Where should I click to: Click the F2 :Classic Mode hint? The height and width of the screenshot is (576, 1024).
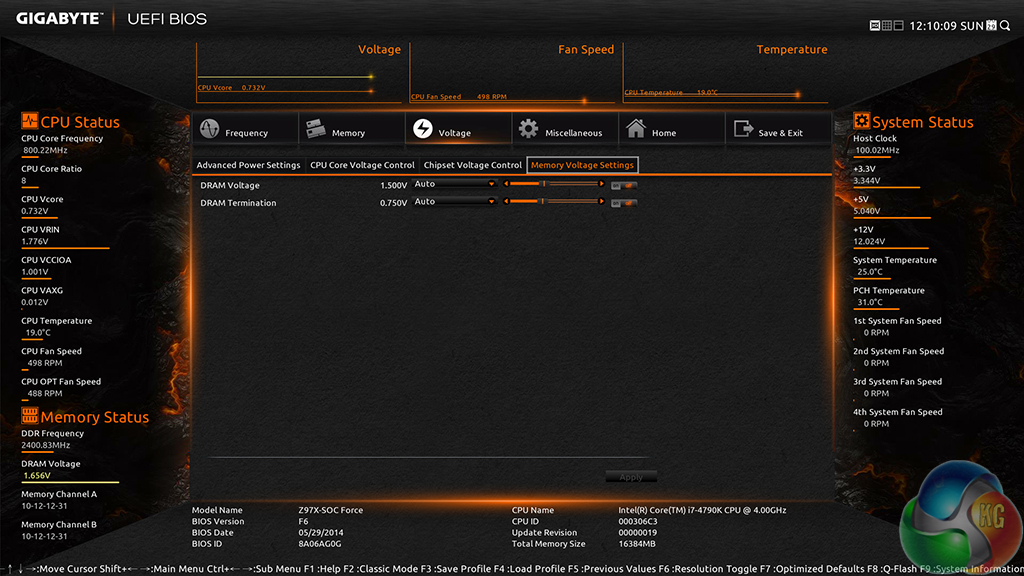[x=381, y=569]
